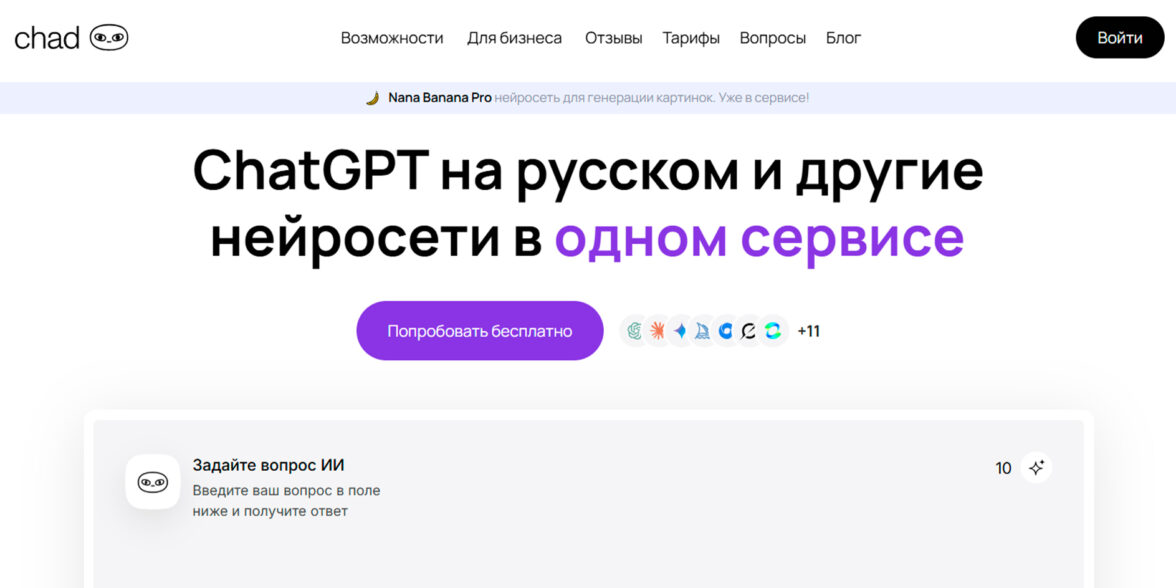Click the chad avatar in the chat panel
The width and height of the screenshot is (1176, 588).
pos(152,482)
